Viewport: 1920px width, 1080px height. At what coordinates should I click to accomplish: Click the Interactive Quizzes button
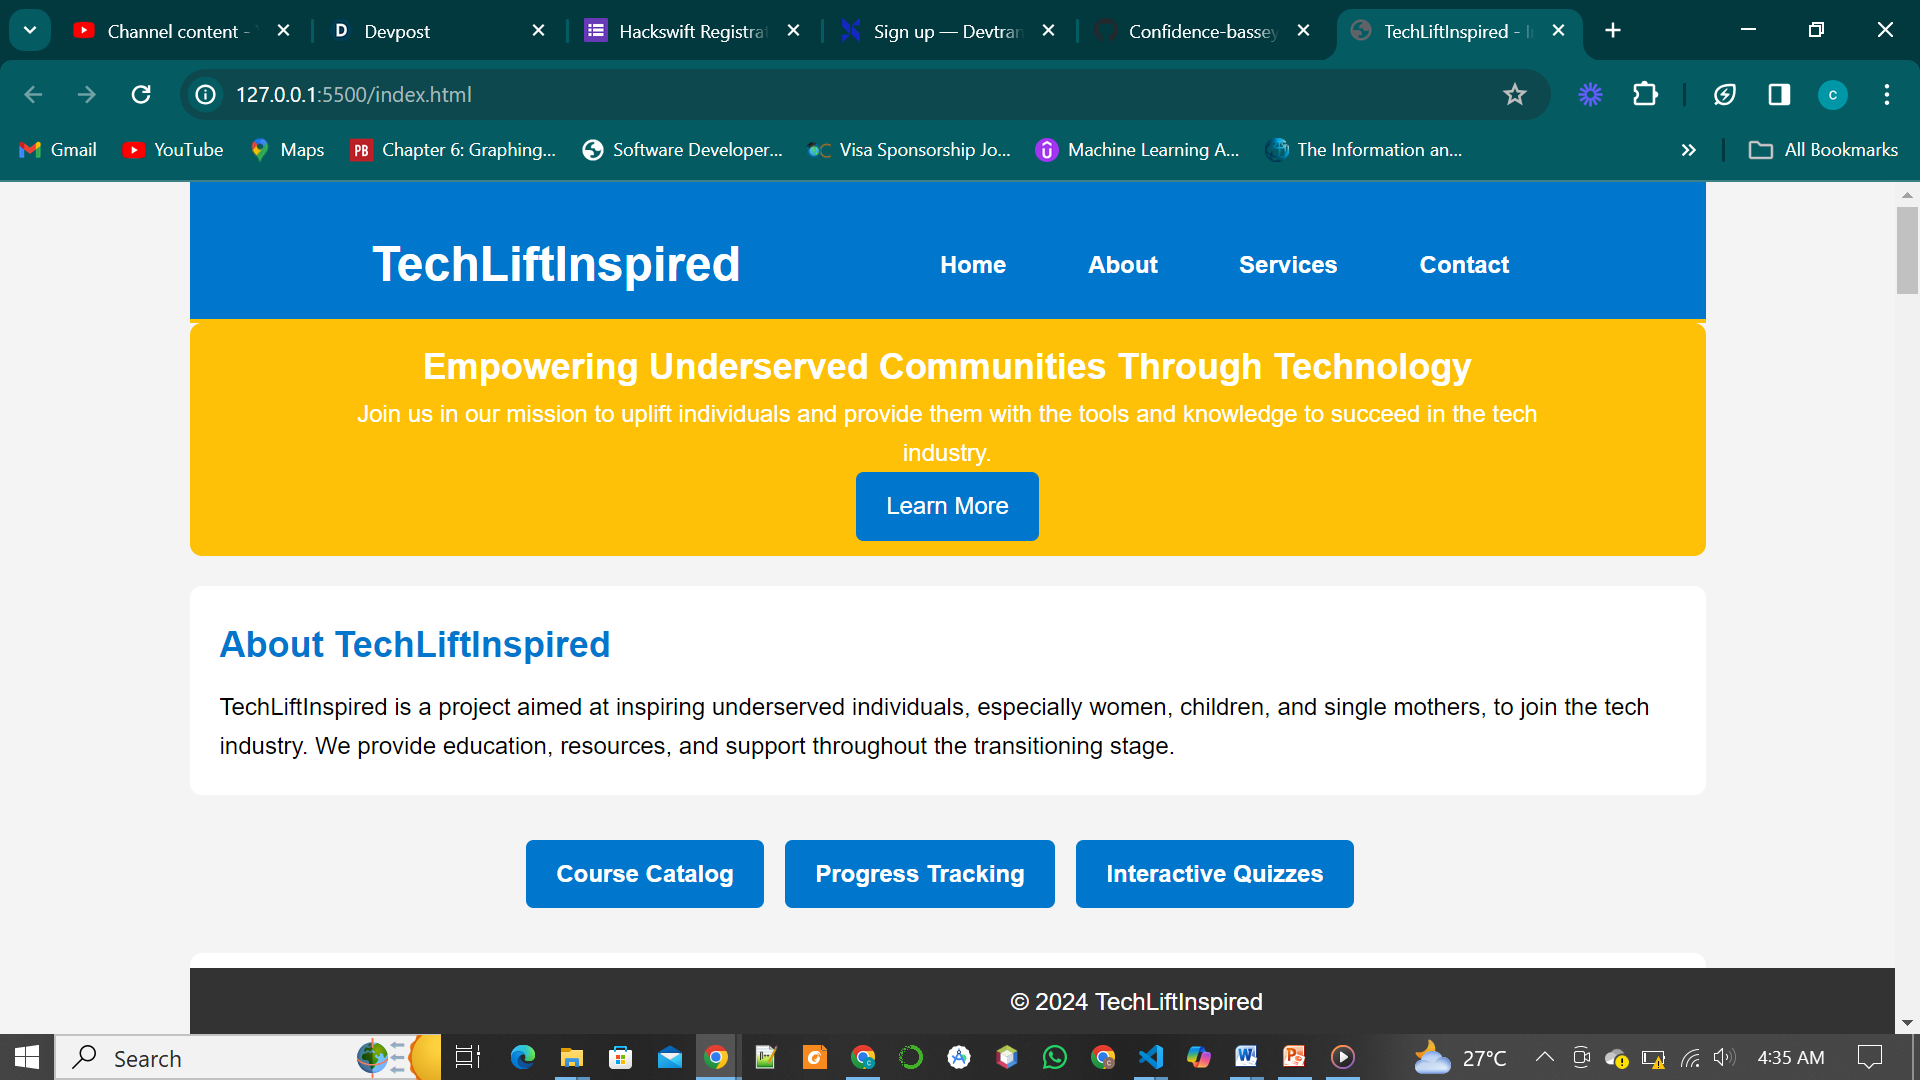1214,874
